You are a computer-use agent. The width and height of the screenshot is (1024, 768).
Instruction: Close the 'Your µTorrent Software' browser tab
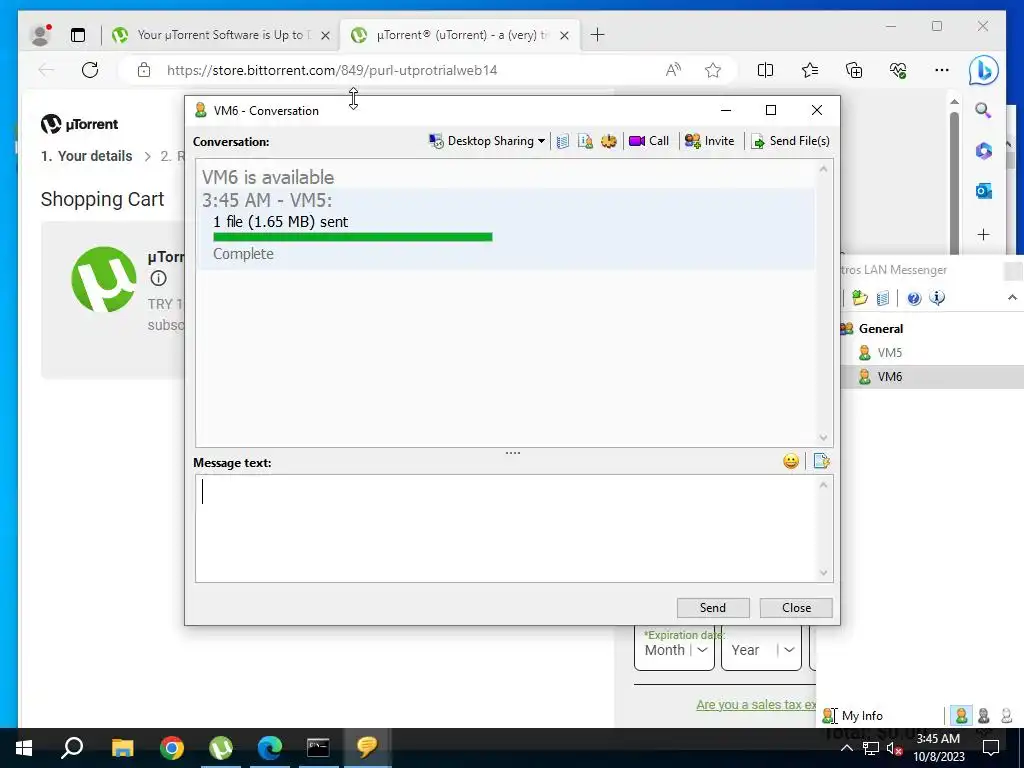(x=325, y=35)
